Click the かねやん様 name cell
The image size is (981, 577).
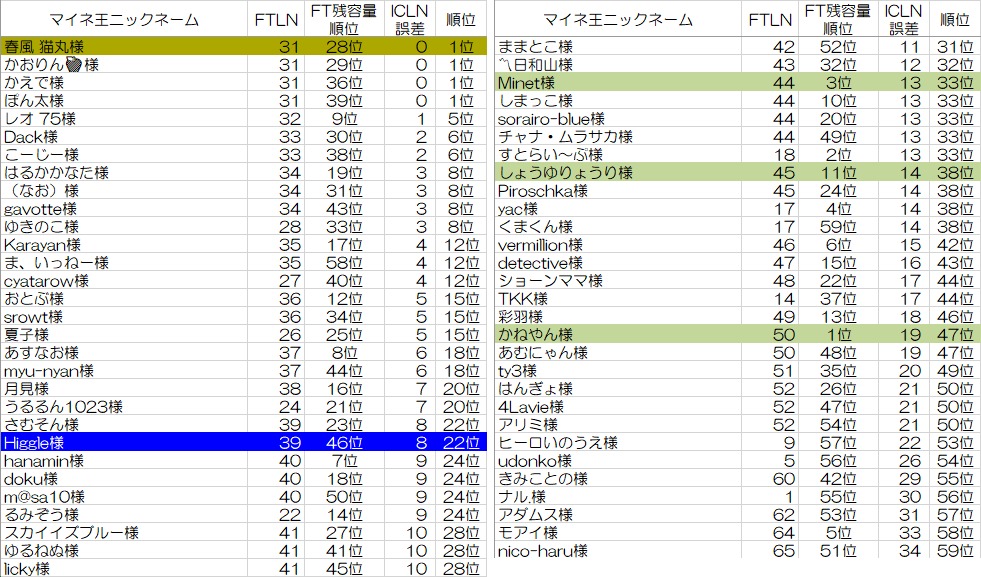[x=536, y=335]
